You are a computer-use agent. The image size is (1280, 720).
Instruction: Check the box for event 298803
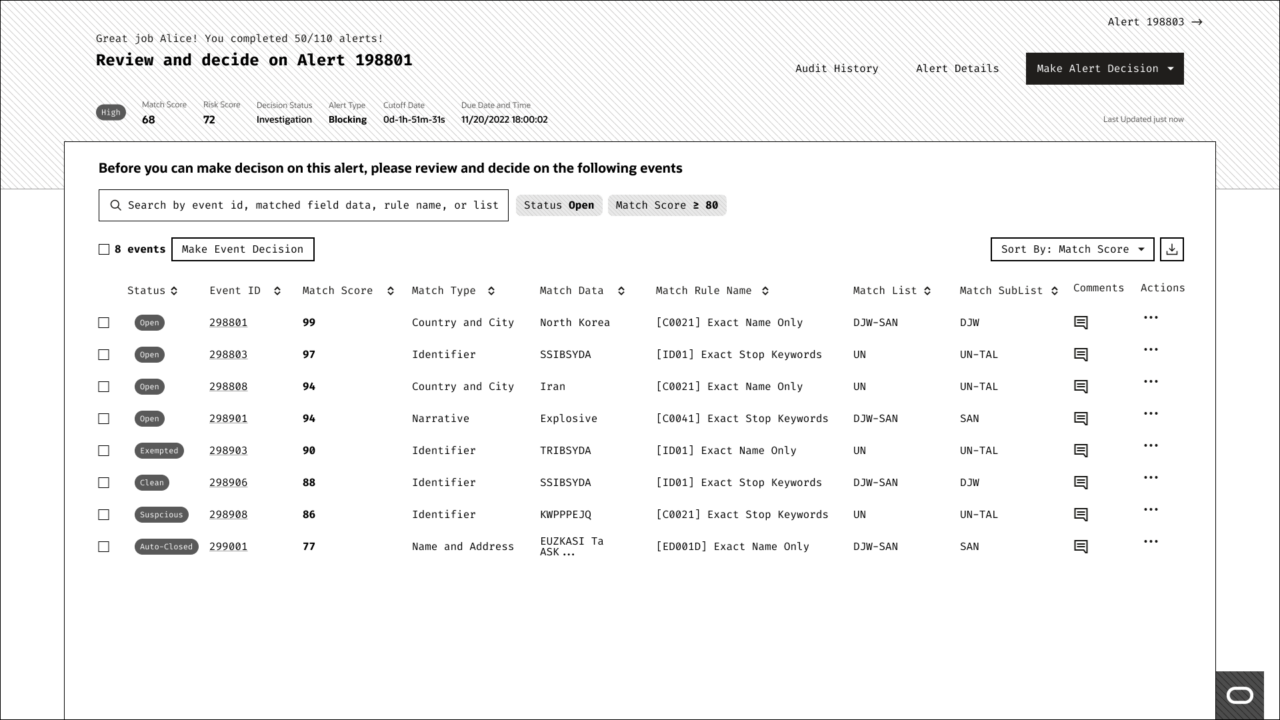104,355
